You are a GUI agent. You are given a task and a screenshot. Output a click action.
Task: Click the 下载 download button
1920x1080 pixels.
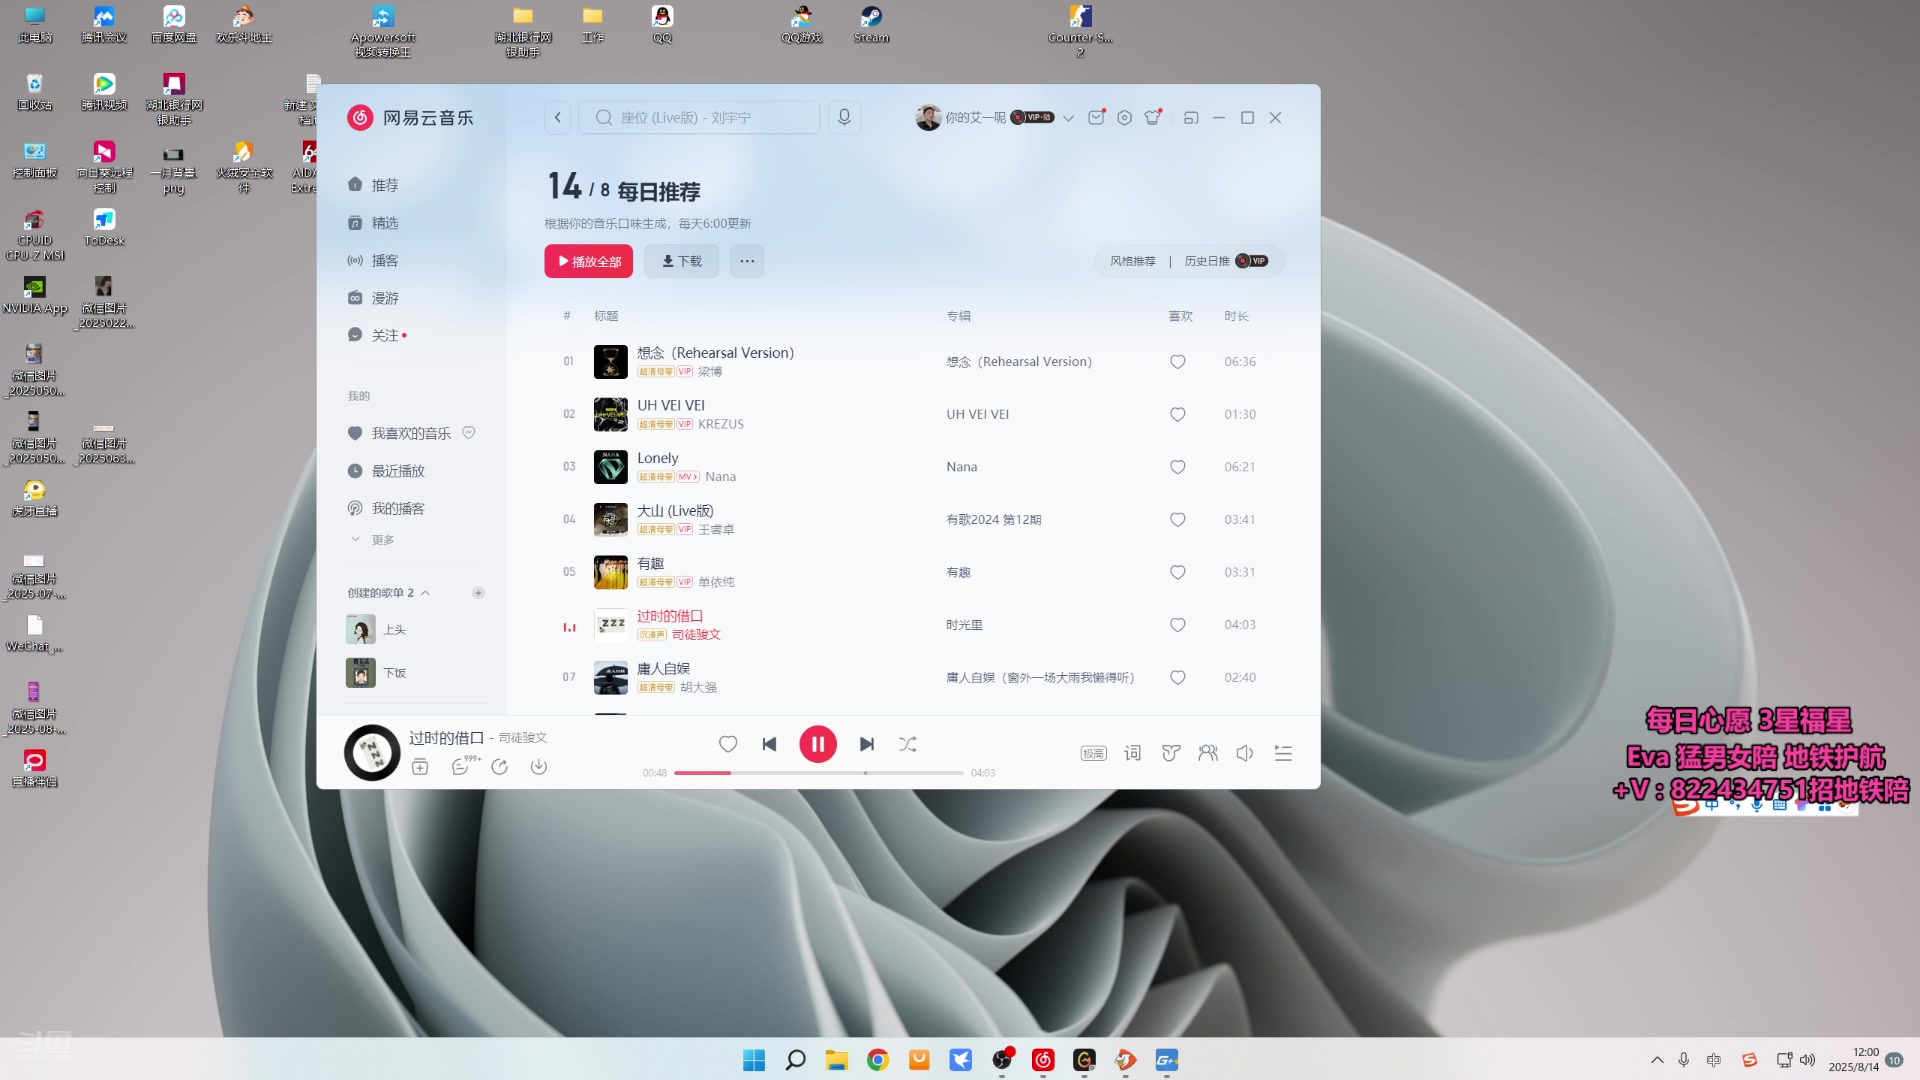click(x=682, y=261)
